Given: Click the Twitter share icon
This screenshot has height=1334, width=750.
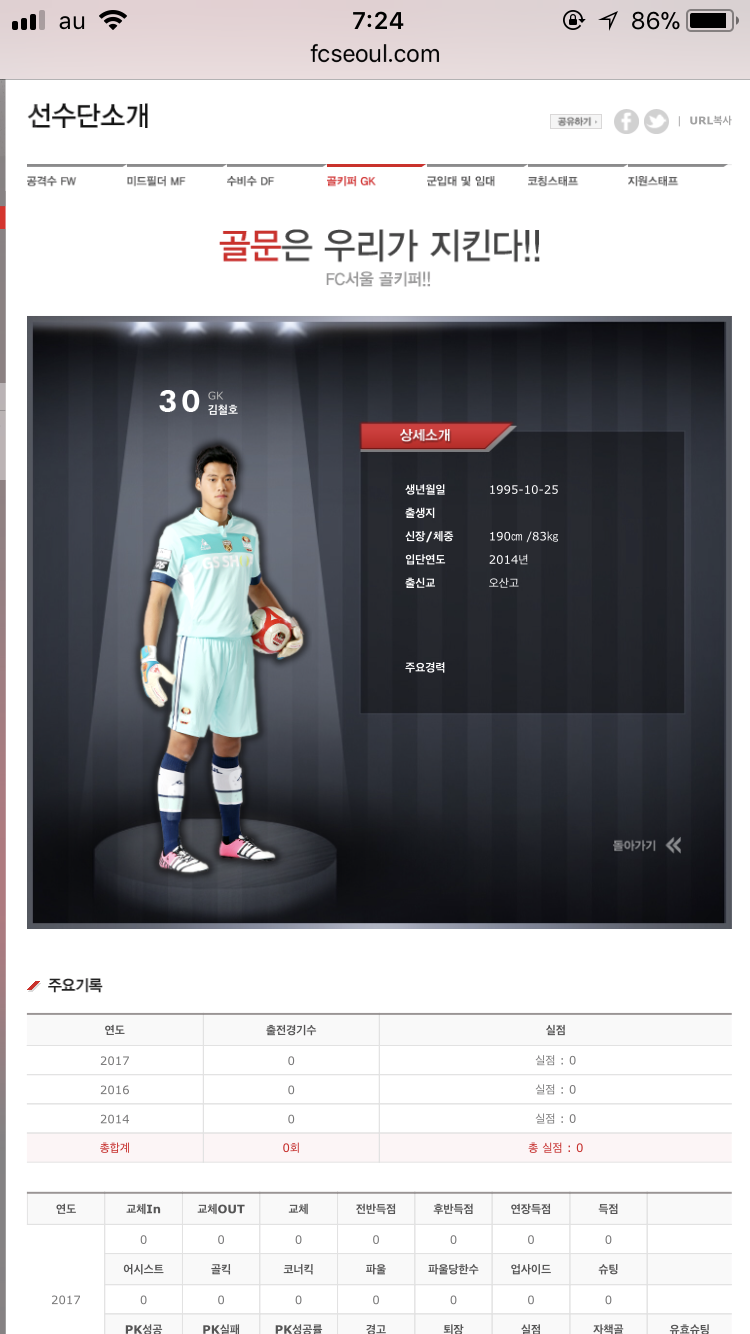Looking at the screenshot, I should coord(656,121).
